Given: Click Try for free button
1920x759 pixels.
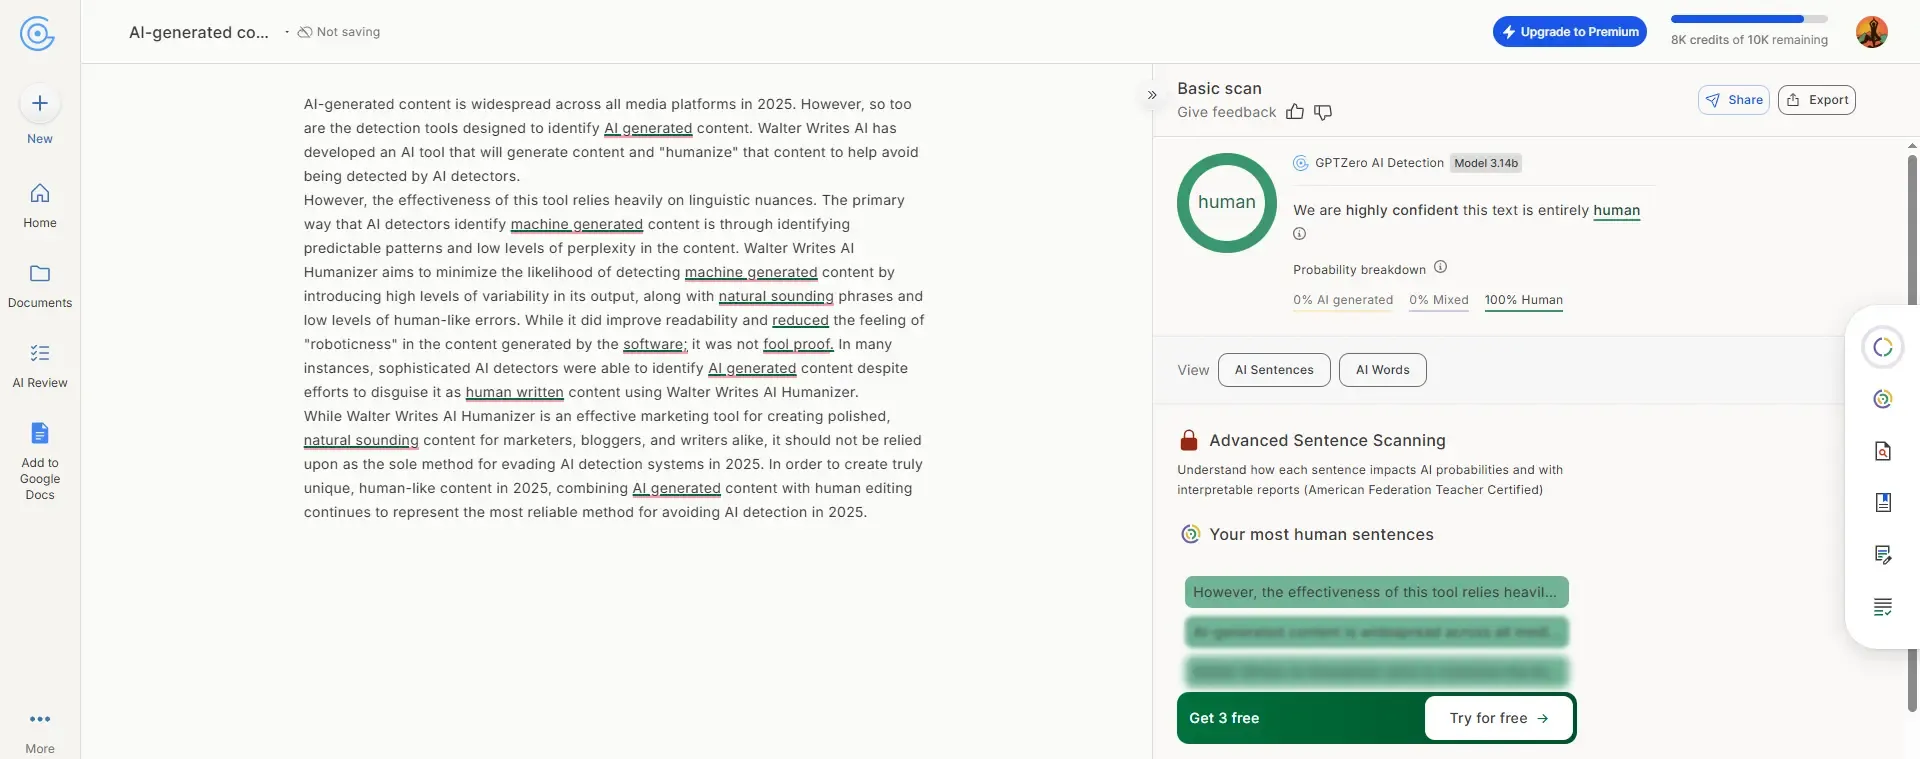Looking at the screenshot, I should [x=1499, y=718].
